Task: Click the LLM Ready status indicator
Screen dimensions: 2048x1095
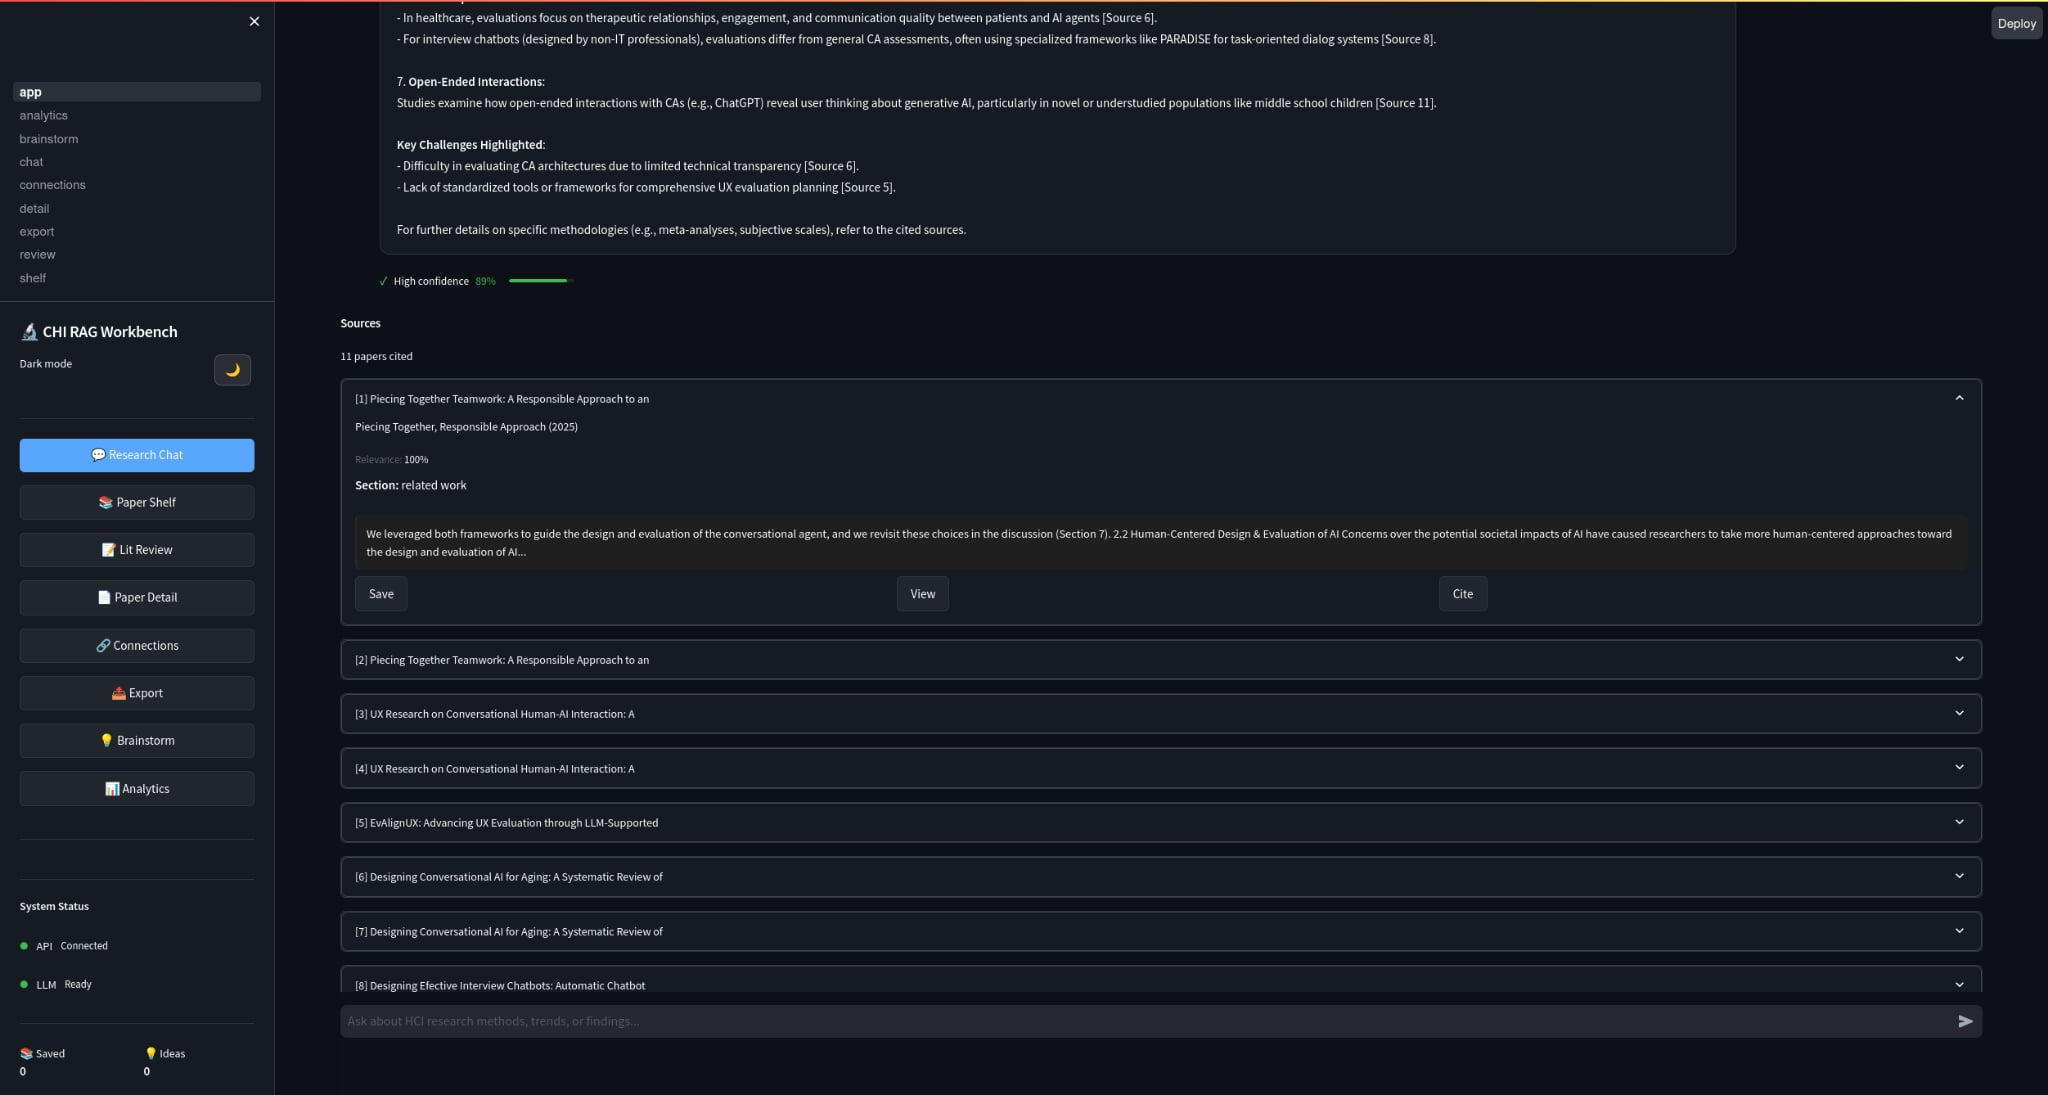Action: point(60,984)
